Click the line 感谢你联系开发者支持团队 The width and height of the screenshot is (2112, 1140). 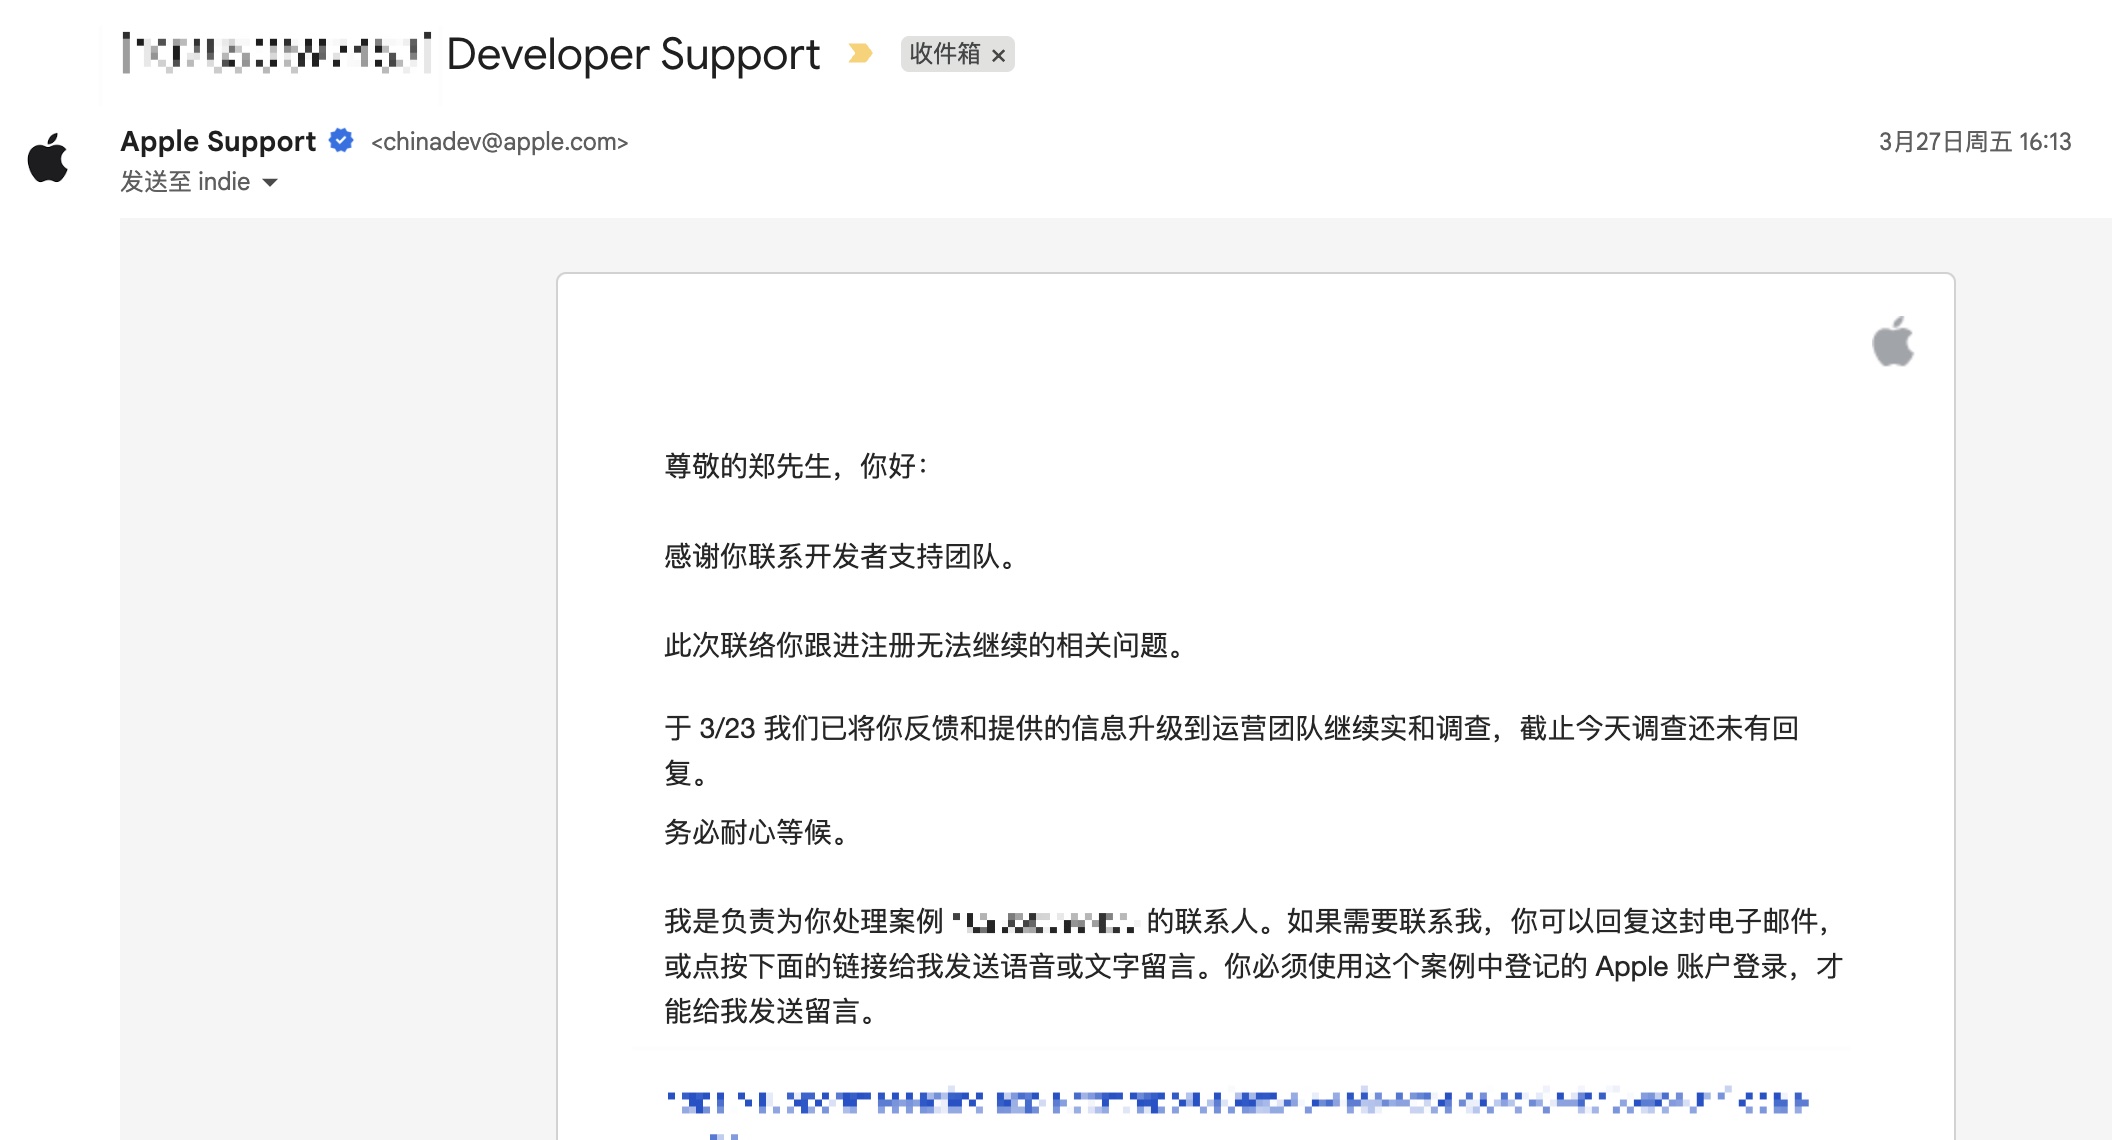pyautogui.click(x=841, y=556)
